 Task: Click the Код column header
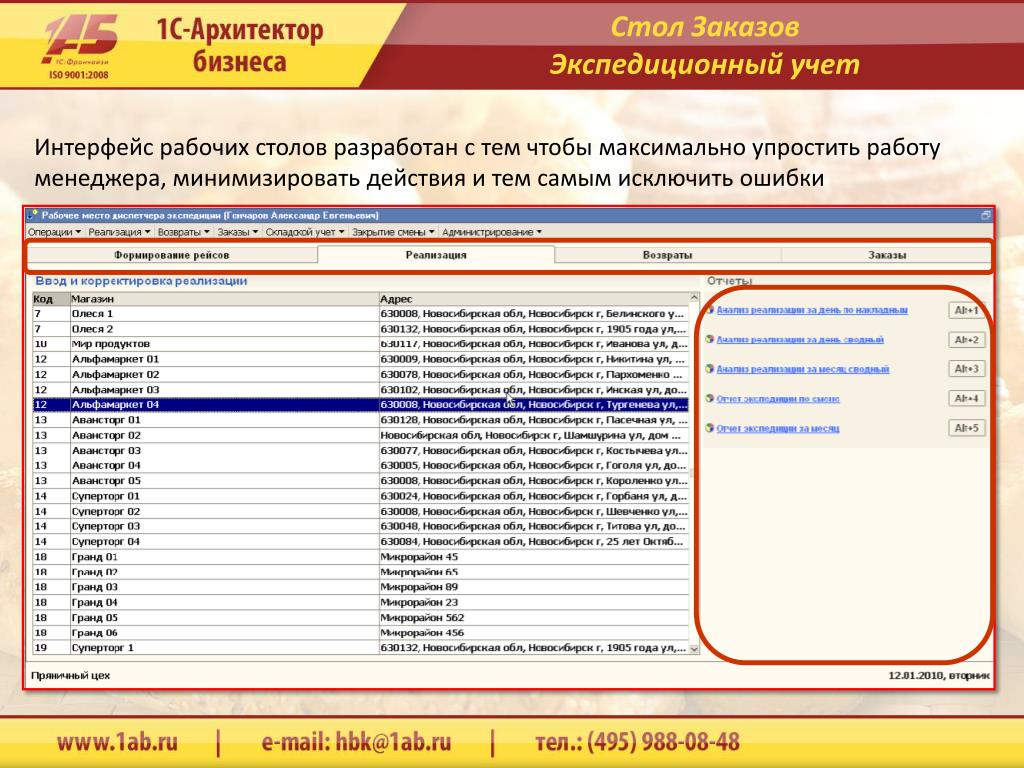click(51, 298)
